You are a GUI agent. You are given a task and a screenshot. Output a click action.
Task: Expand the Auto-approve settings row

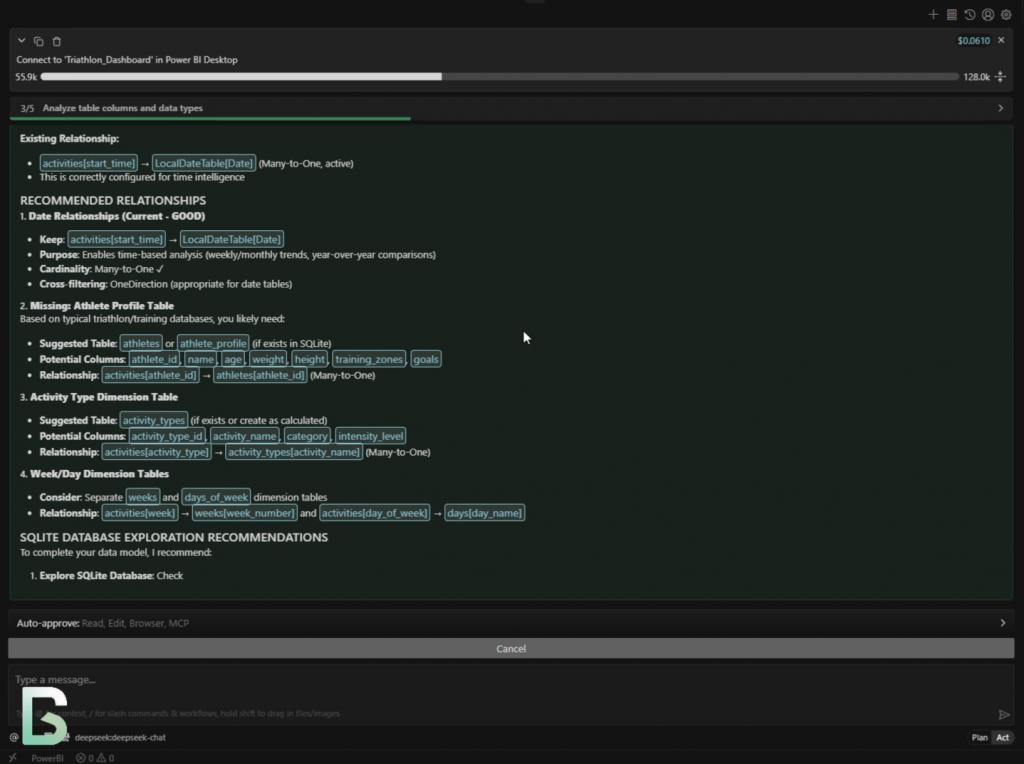[x=1003, y=623]
